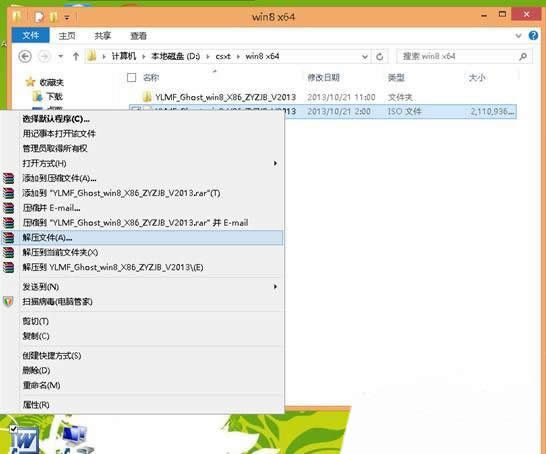Click csxt in the address breadcrumb
The image size is (546, 454).
(223, 56)
